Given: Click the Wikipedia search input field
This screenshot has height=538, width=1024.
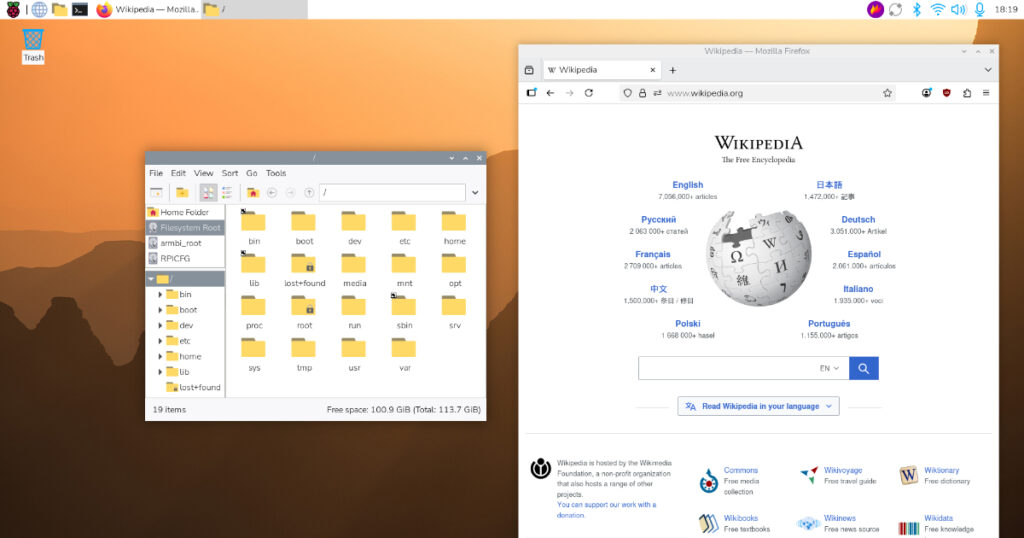Looking at the screenshot, I should coord(727,368).
